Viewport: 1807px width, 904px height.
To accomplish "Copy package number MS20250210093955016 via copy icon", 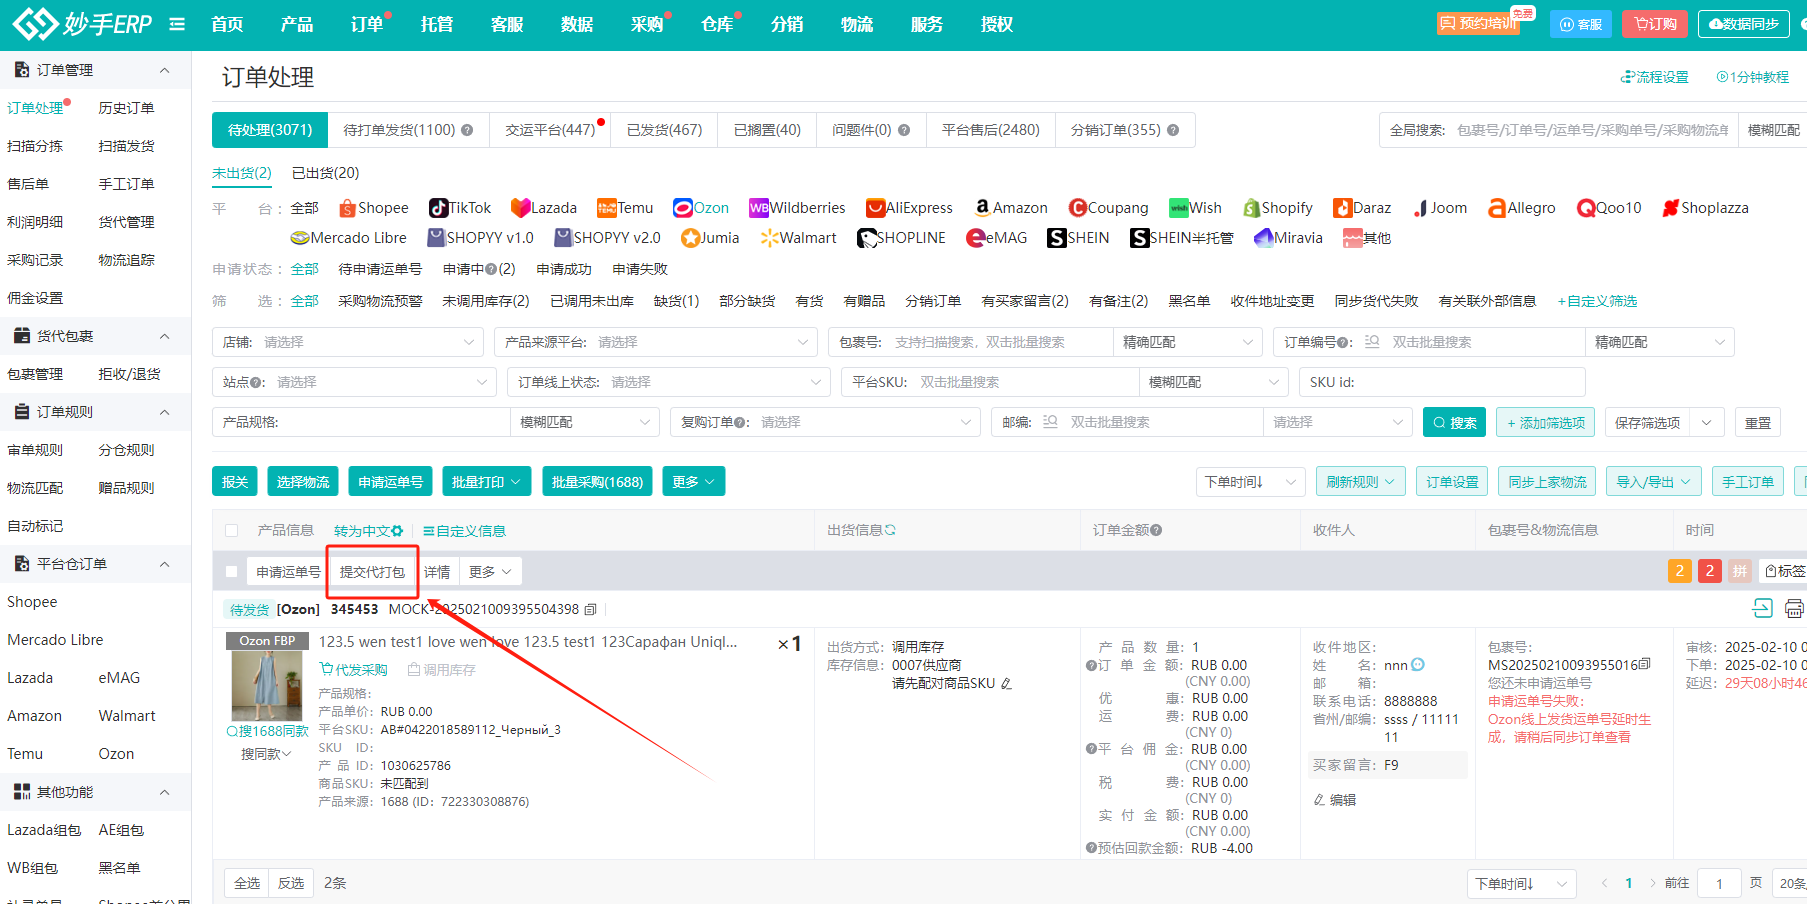I will [x=1646, y=665].
